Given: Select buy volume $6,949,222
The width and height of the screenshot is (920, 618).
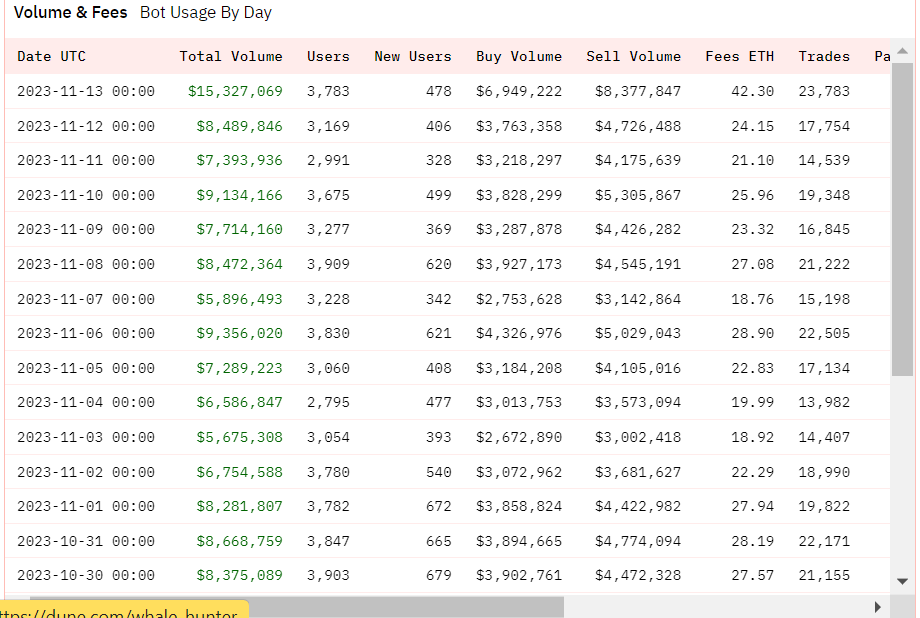Looking at the screenshot, I should tap(519, 91).
